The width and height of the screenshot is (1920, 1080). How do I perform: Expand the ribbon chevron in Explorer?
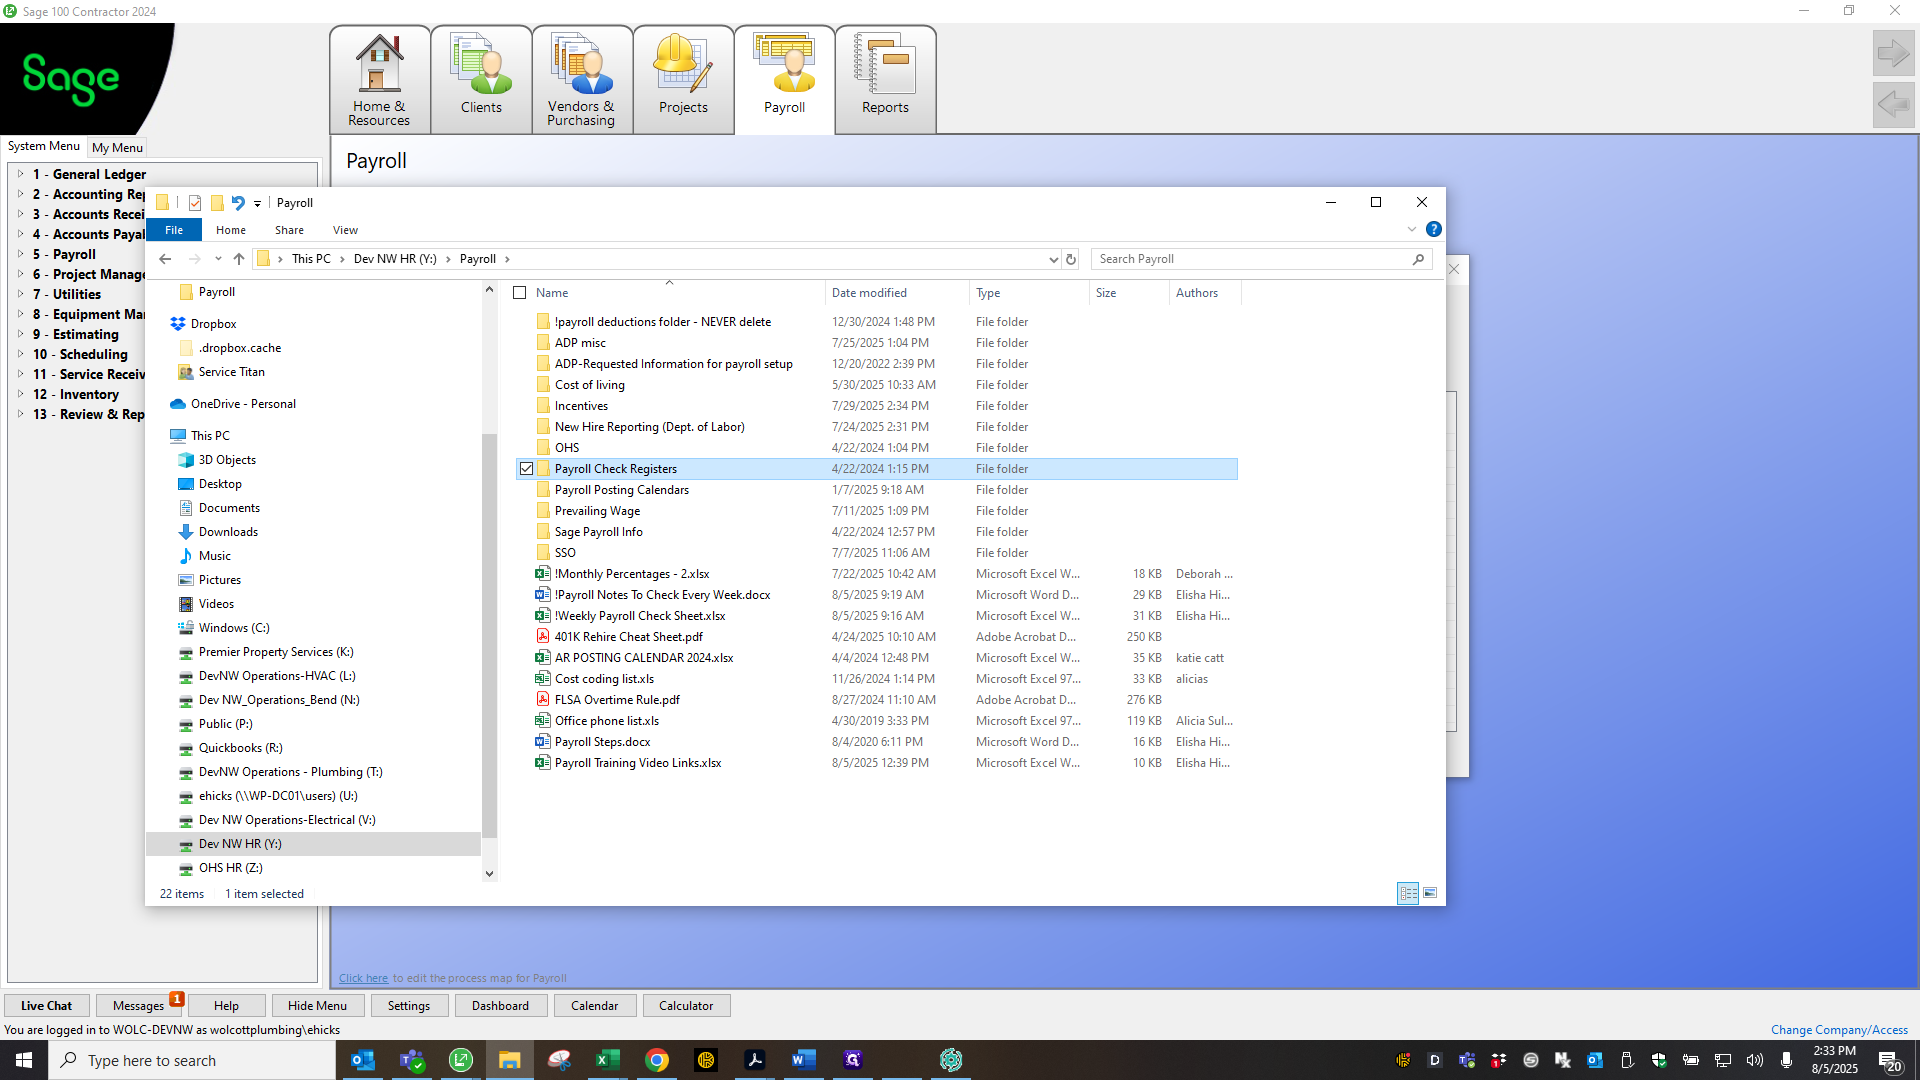1412,229
